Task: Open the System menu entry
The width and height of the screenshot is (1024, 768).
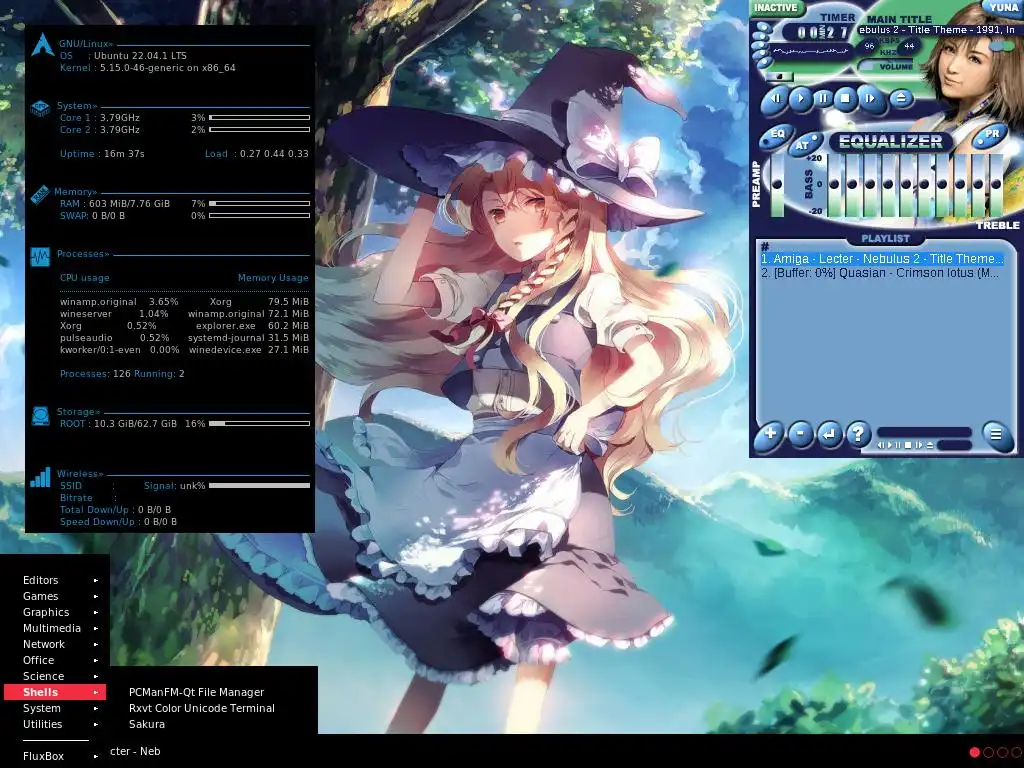Action: (x=55, y=708)
